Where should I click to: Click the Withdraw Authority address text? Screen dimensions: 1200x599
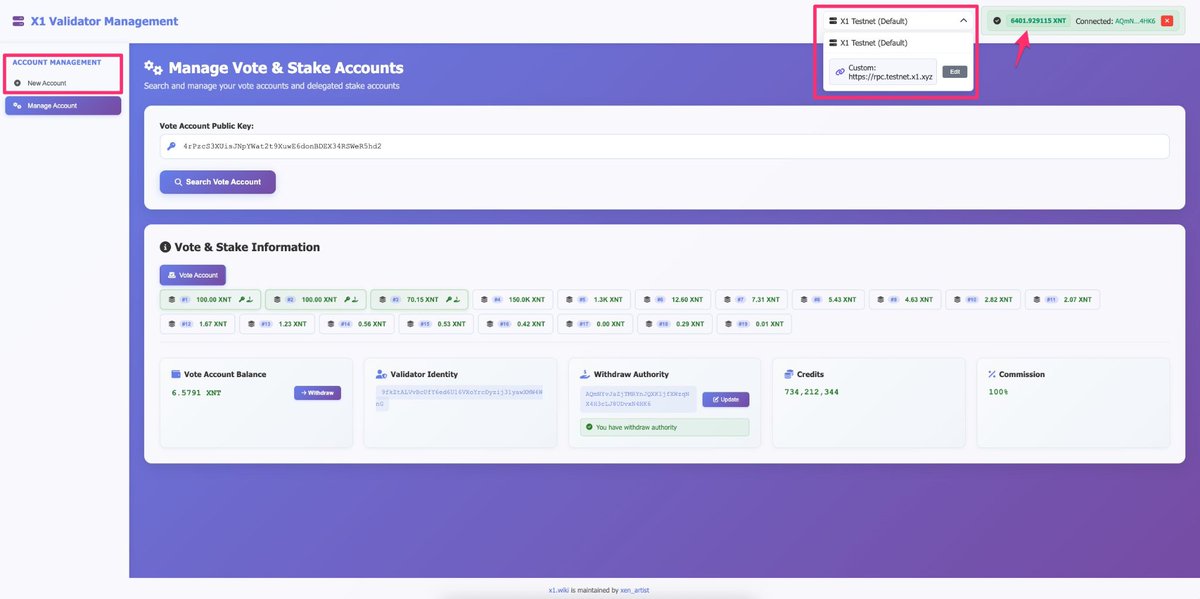[637, 399]
